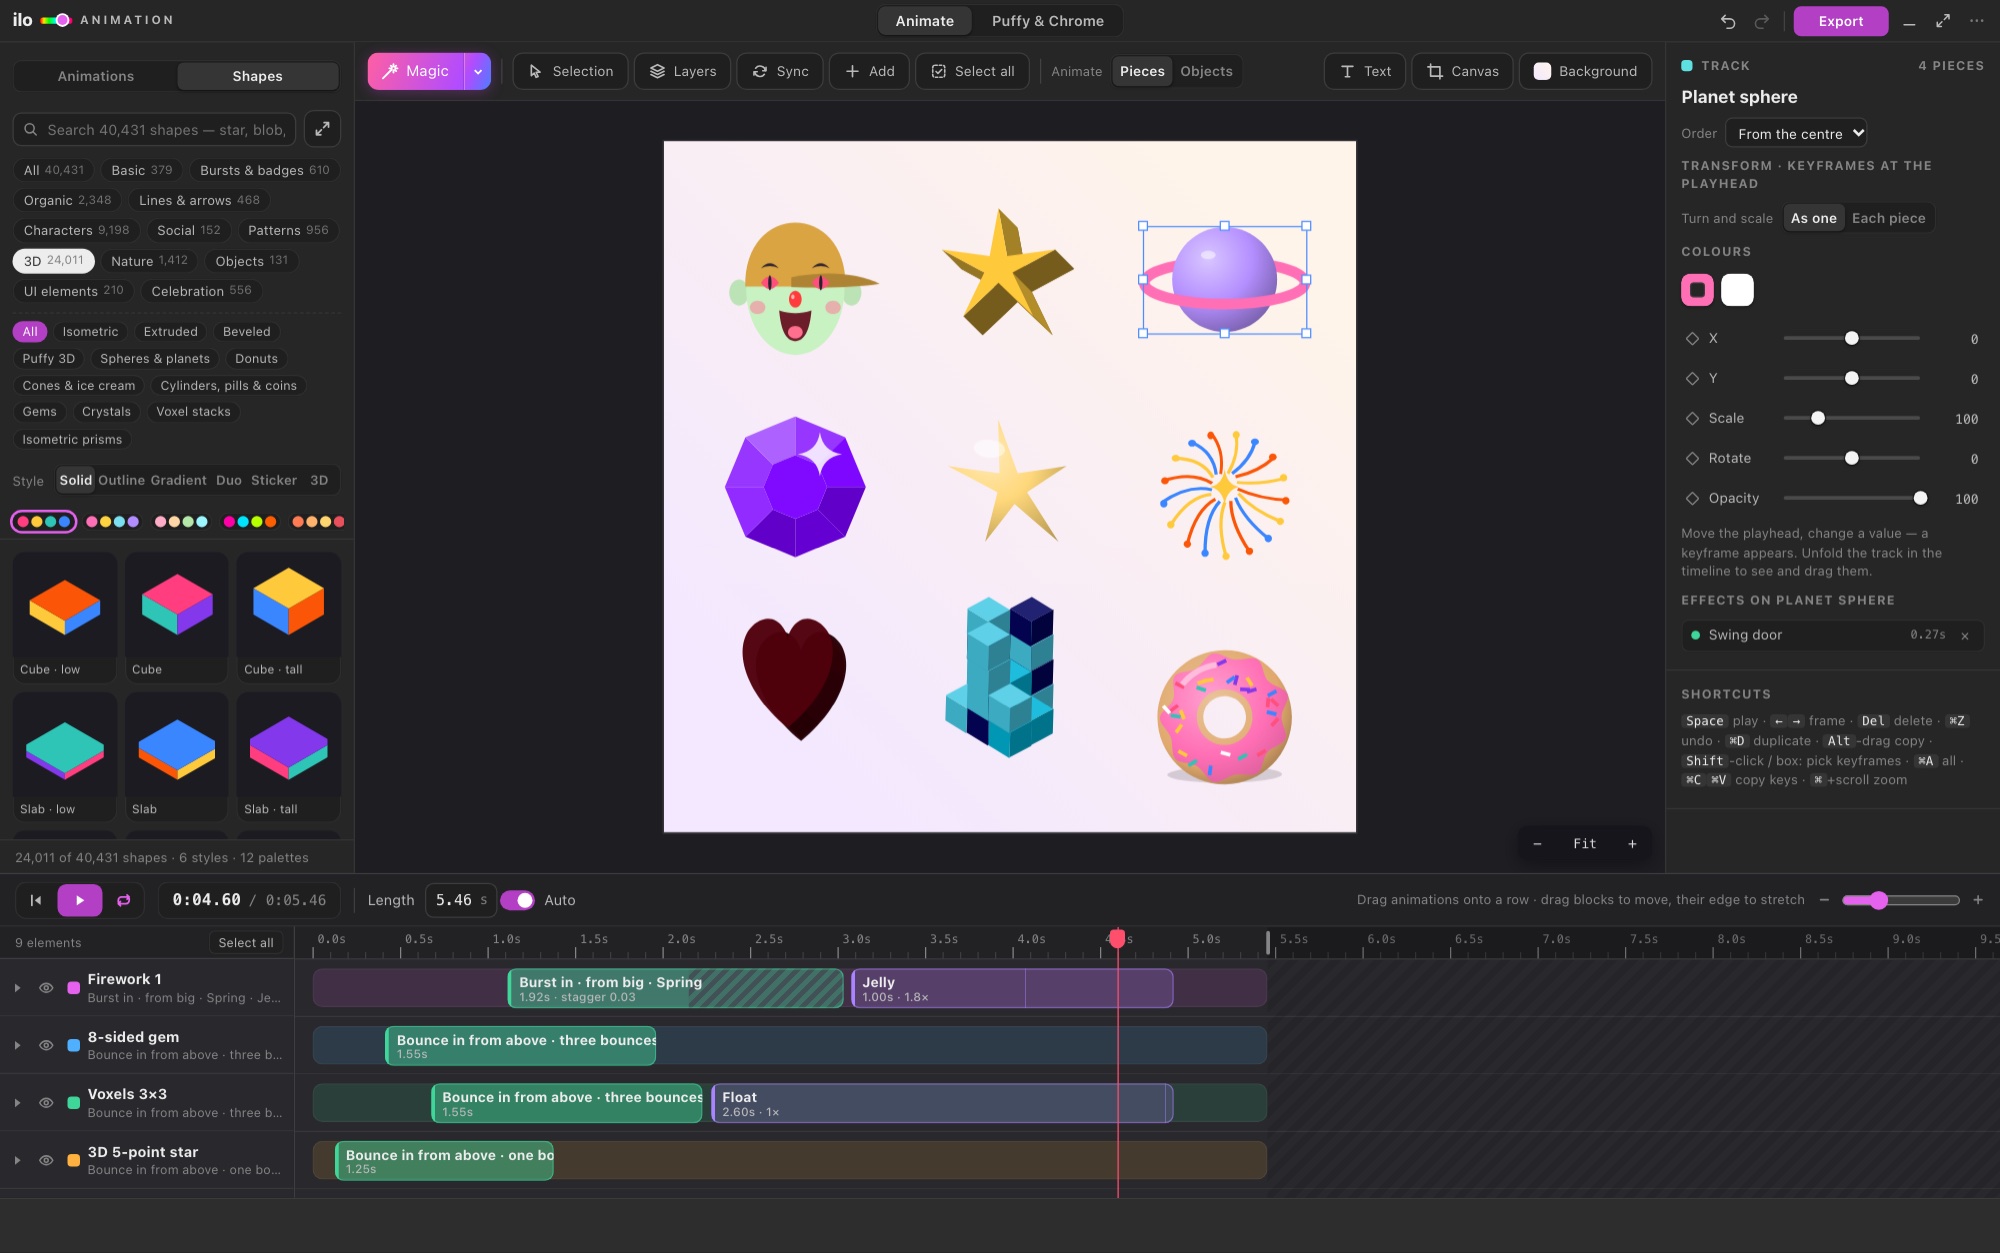The image size is (2000, 1253).
Task: Expand the shapes panel with arrows icon
Action: tap(322, 129)
